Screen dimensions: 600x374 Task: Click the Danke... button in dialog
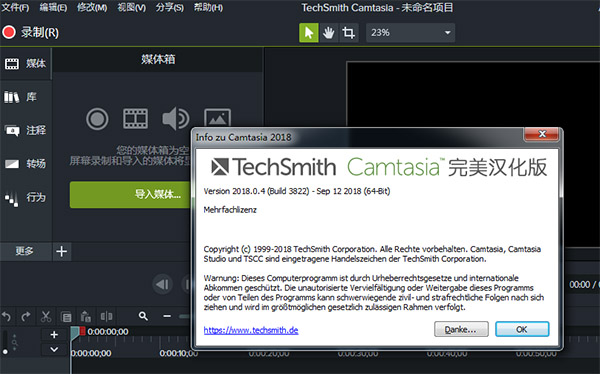pos(461,329)
